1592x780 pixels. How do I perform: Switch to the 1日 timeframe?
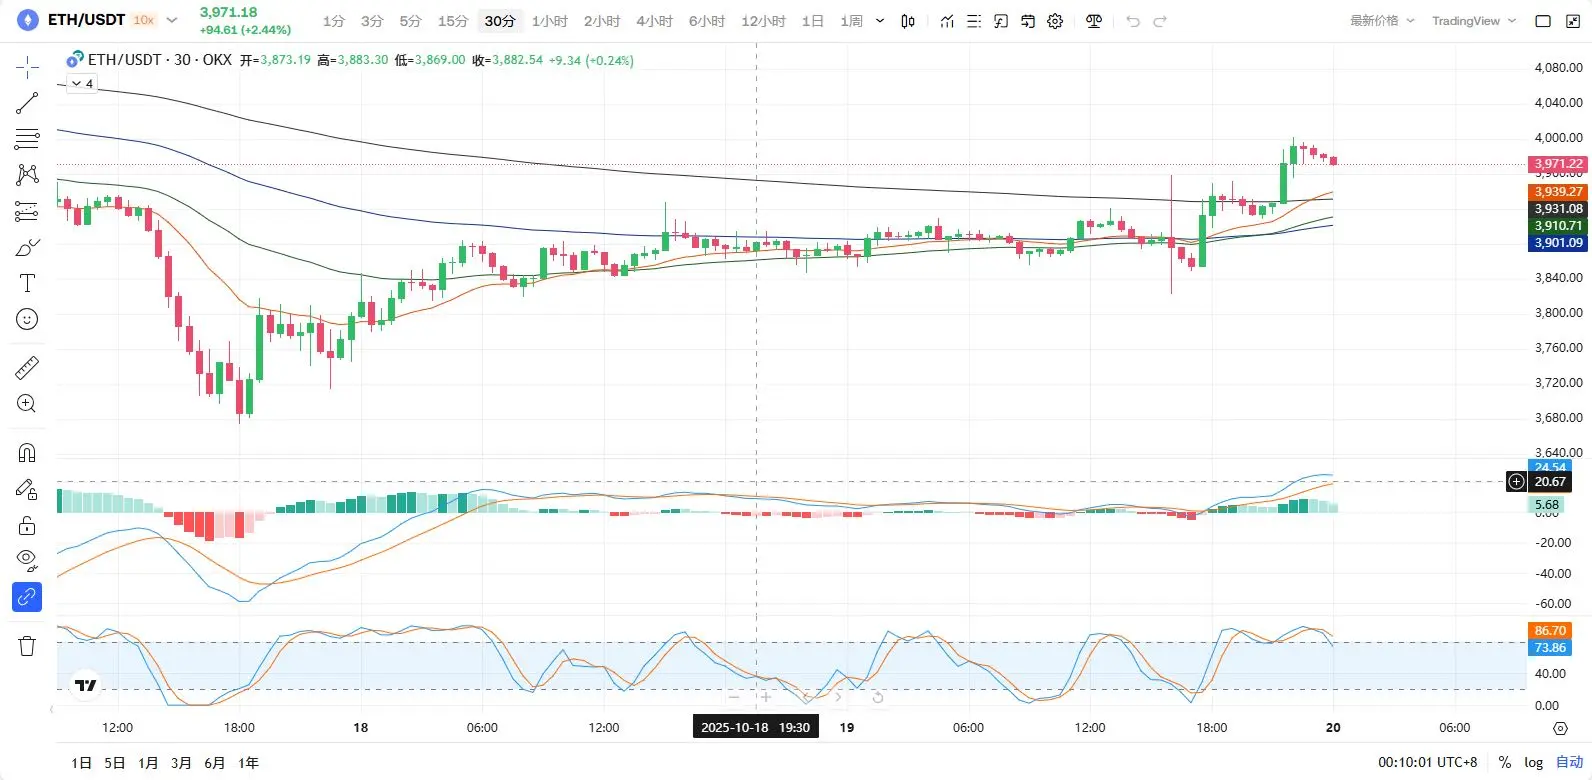point(813,21)
